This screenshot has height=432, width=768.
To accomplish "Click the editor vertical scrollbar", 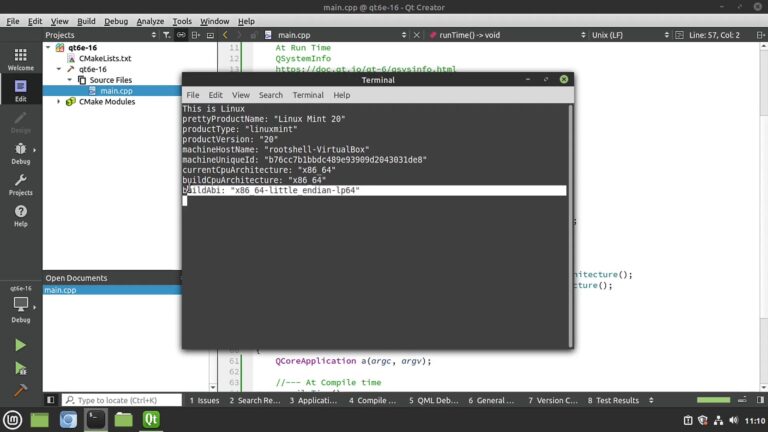I will tap(764, 216).
